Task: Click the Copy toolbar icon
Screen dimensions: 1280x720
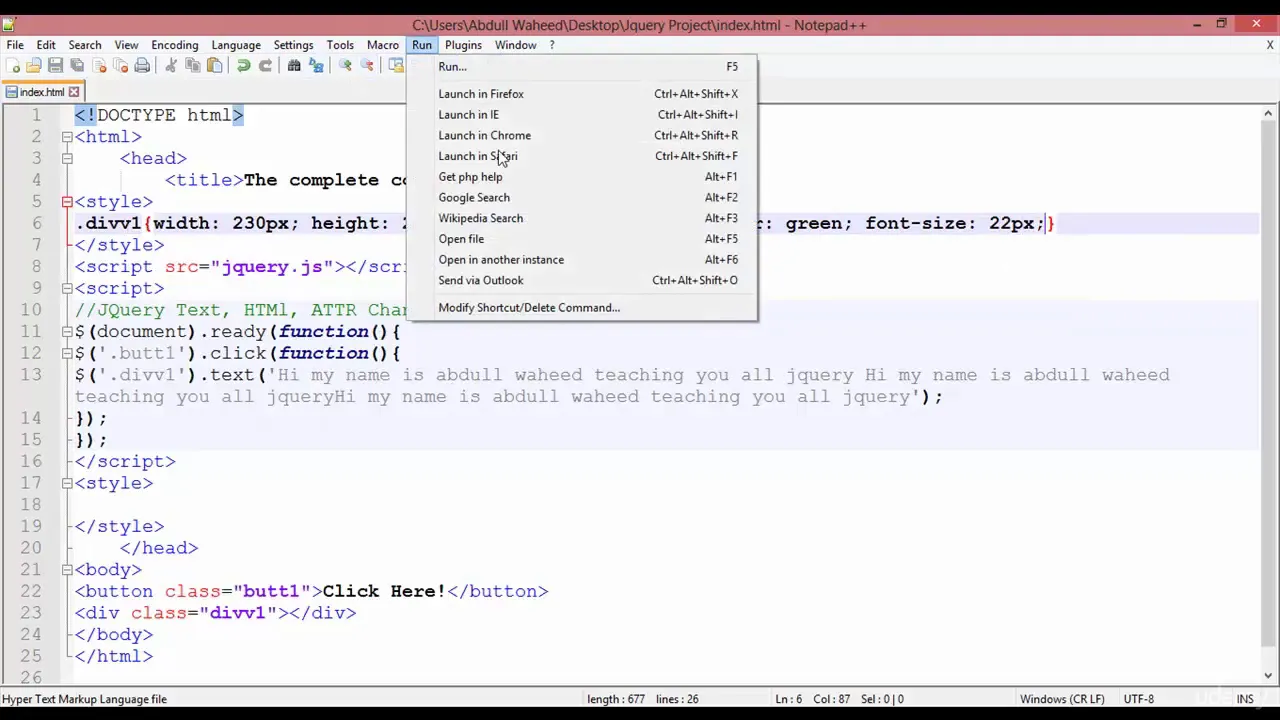Action: click(192, 66)
